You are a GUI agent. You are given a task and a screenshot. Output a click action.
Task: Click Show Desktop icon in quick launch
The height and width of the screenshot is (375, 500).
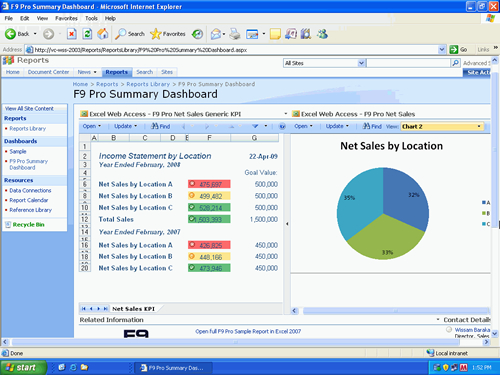point(62,367)
